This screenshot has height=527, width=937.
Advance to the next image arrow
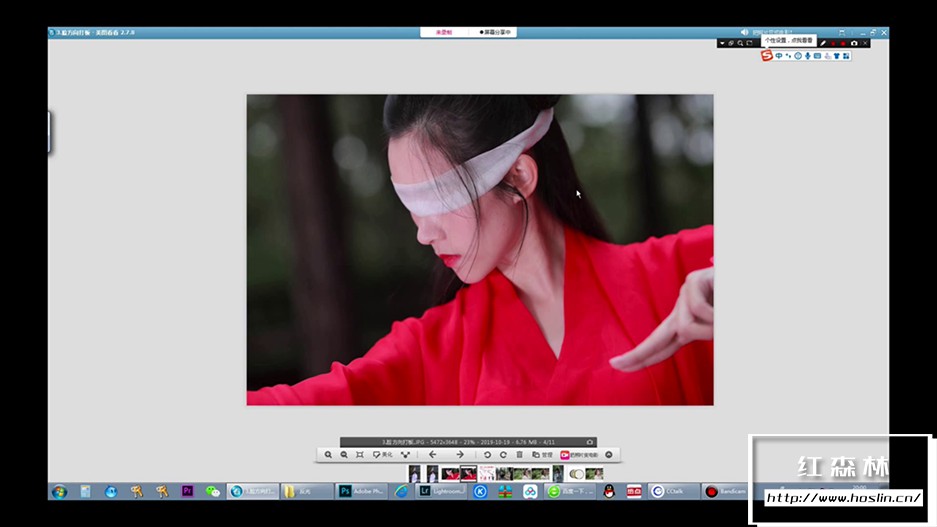pos(460,455)
